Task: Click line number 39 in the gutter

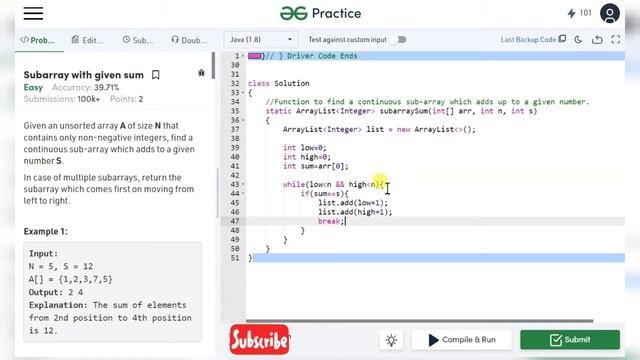Action: [x=235, y=148]
